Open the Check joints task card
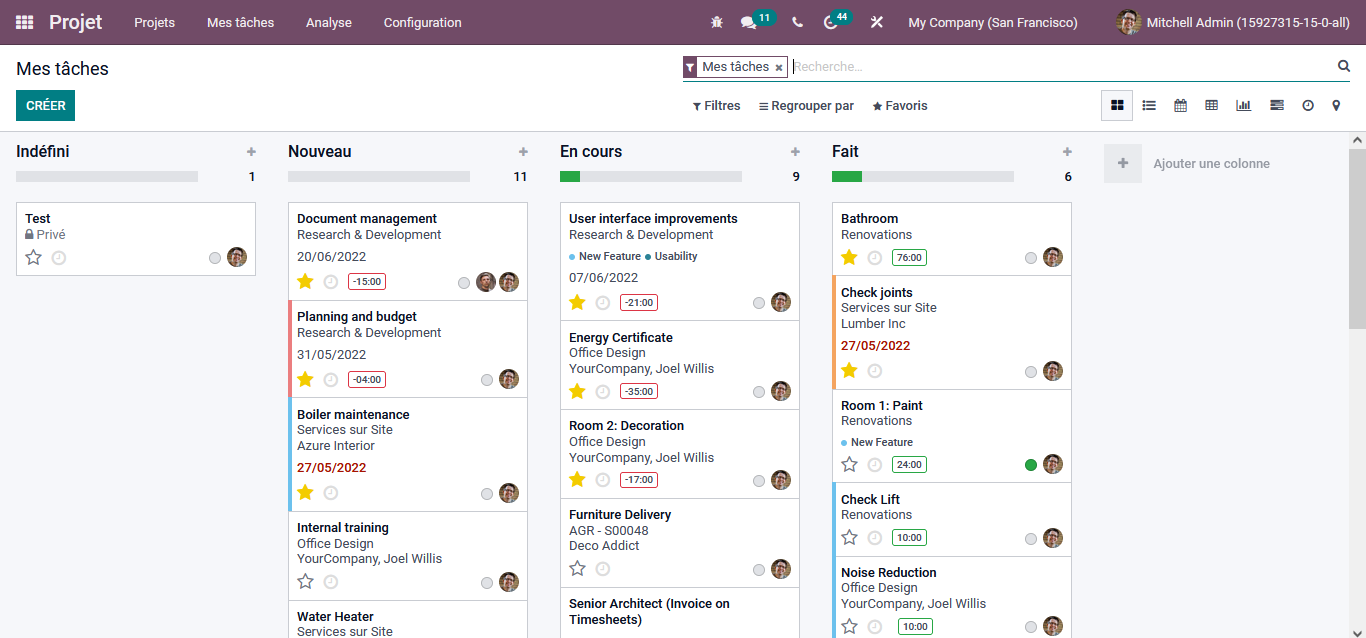Viewport: 1366px width, 638px height. click(952, 333)
